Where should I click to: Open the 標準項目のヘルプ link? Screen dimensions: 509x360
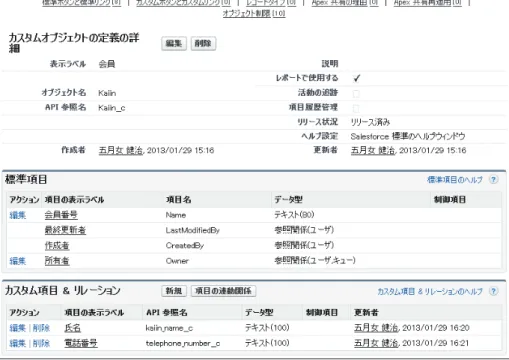point(455,180)
